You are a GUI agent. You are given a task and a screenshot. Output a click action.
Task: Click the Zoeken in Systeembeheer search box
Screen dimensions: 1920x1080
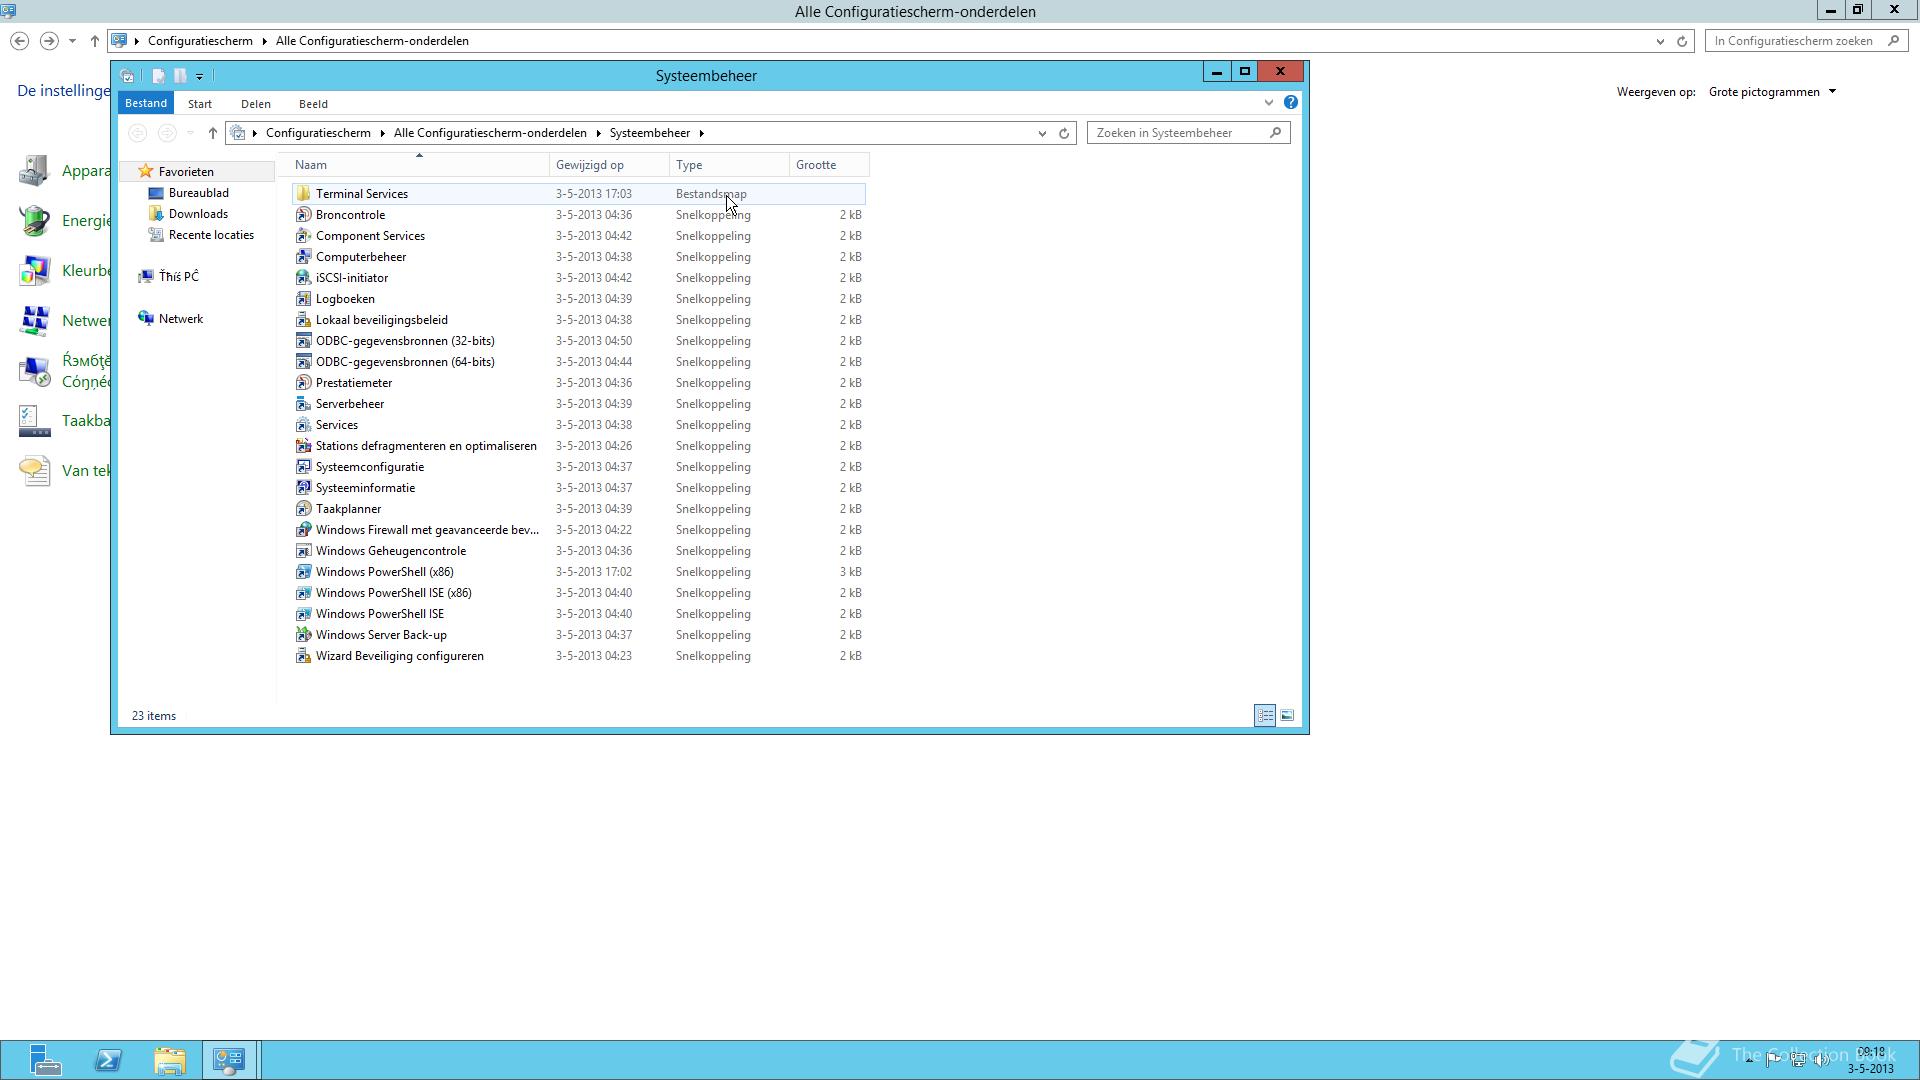[1188, 133]
